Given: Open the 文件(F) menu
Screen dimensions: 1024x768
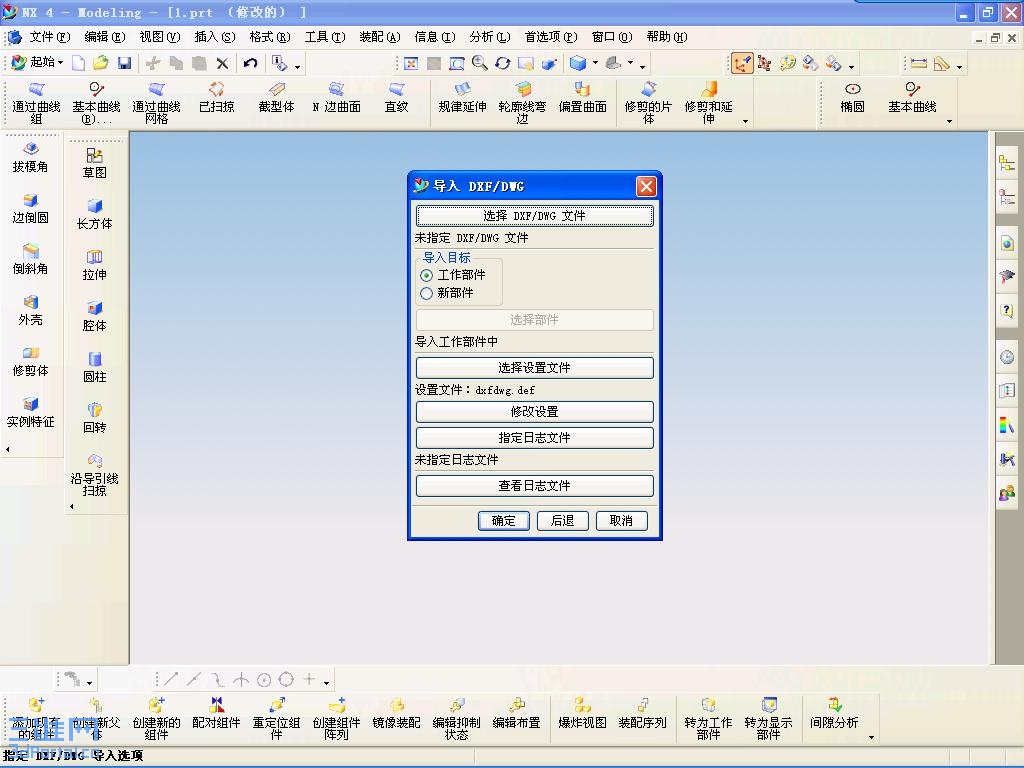Looking at the screenshot, I should [49, 37].
